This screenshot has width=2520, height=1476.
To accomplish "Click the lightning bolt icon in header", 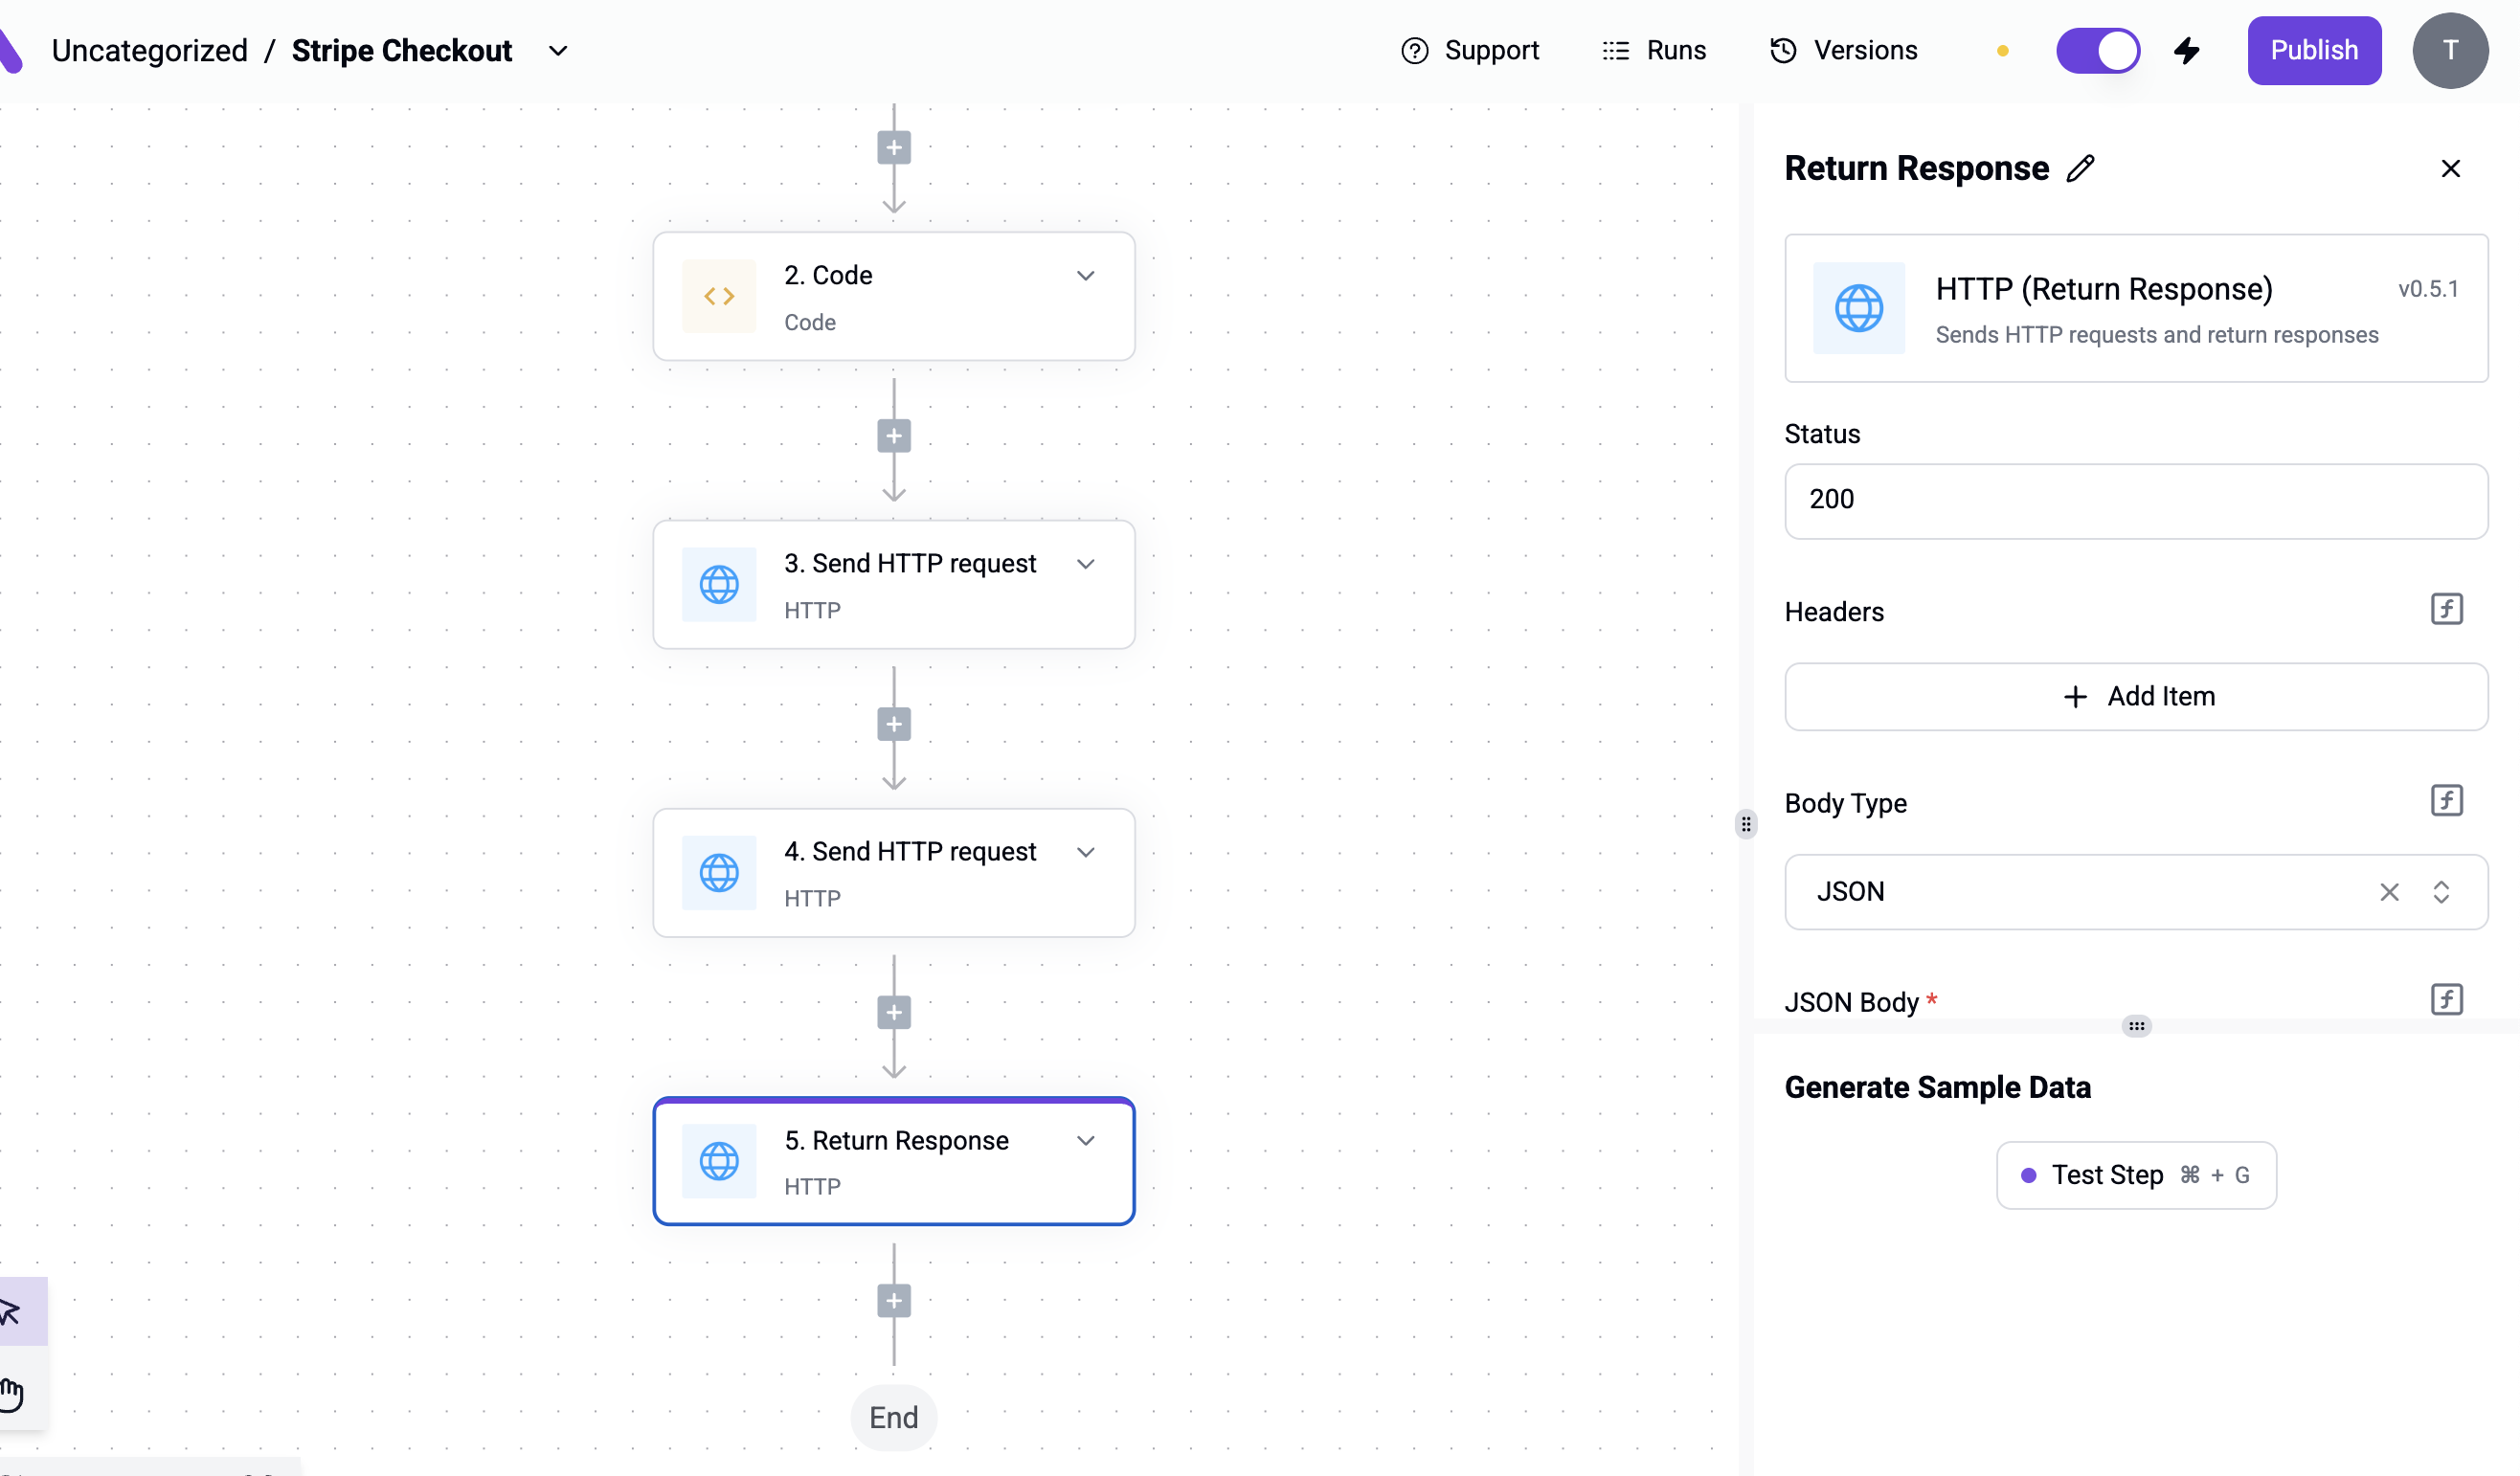I will point(2187,51).
